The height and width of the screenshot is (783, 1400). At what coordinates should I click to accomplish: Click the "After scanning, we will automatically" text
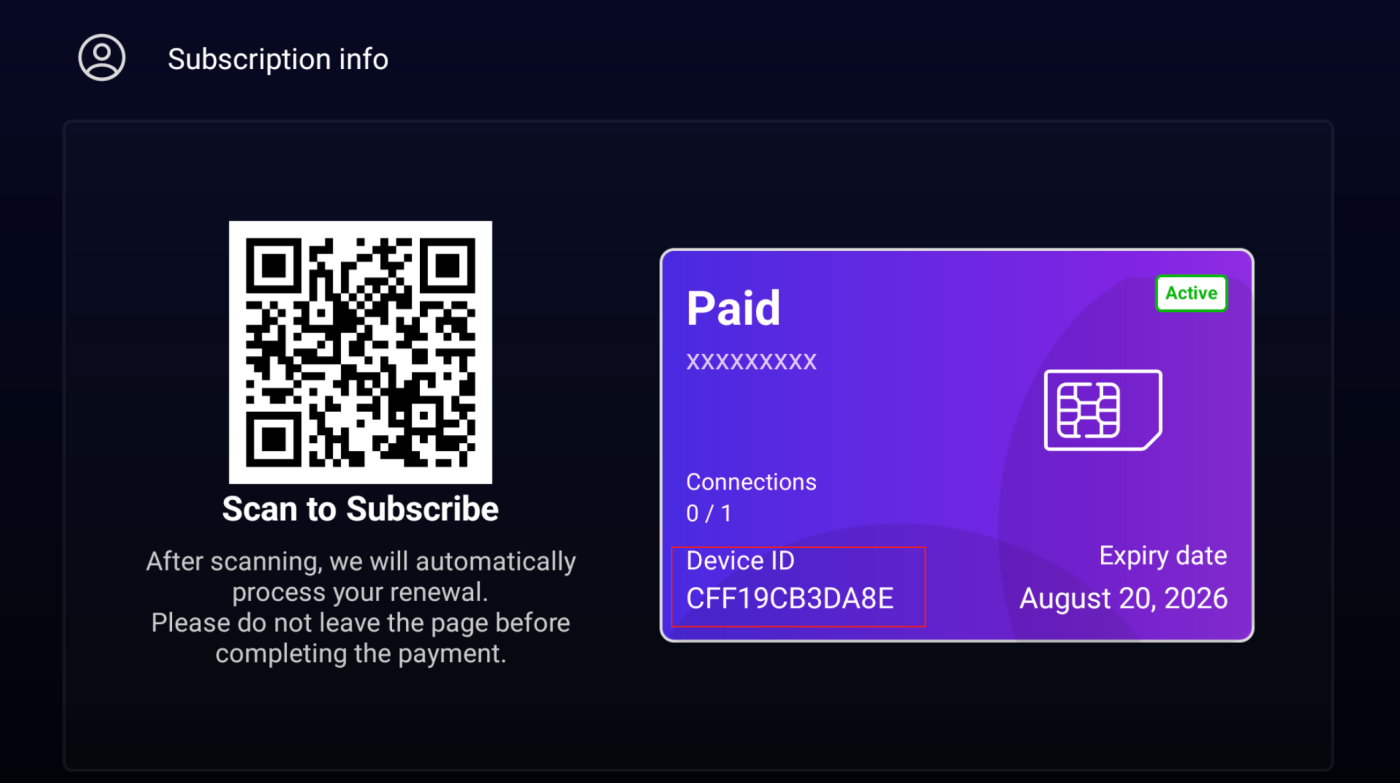tap(360, 561)
